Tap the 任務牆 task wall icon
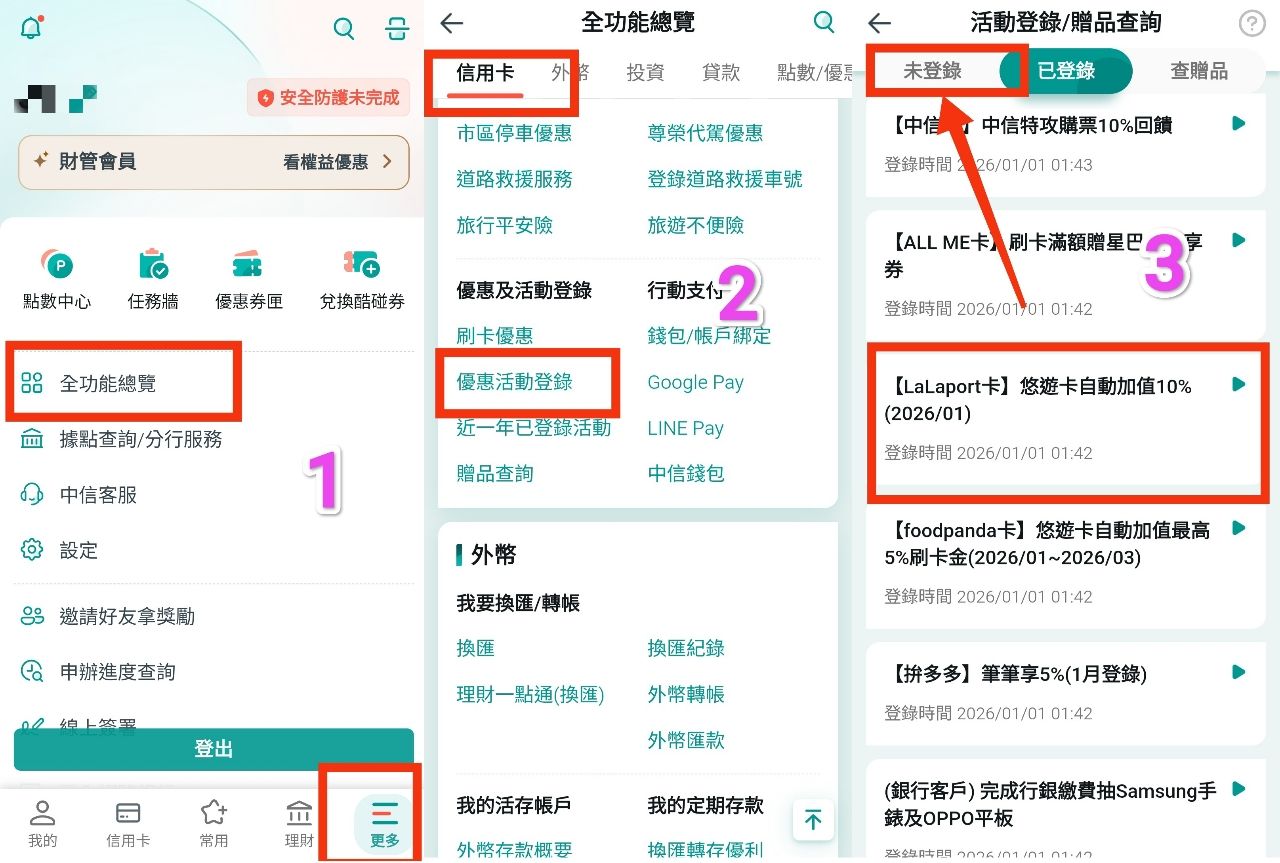 point(153,266)
